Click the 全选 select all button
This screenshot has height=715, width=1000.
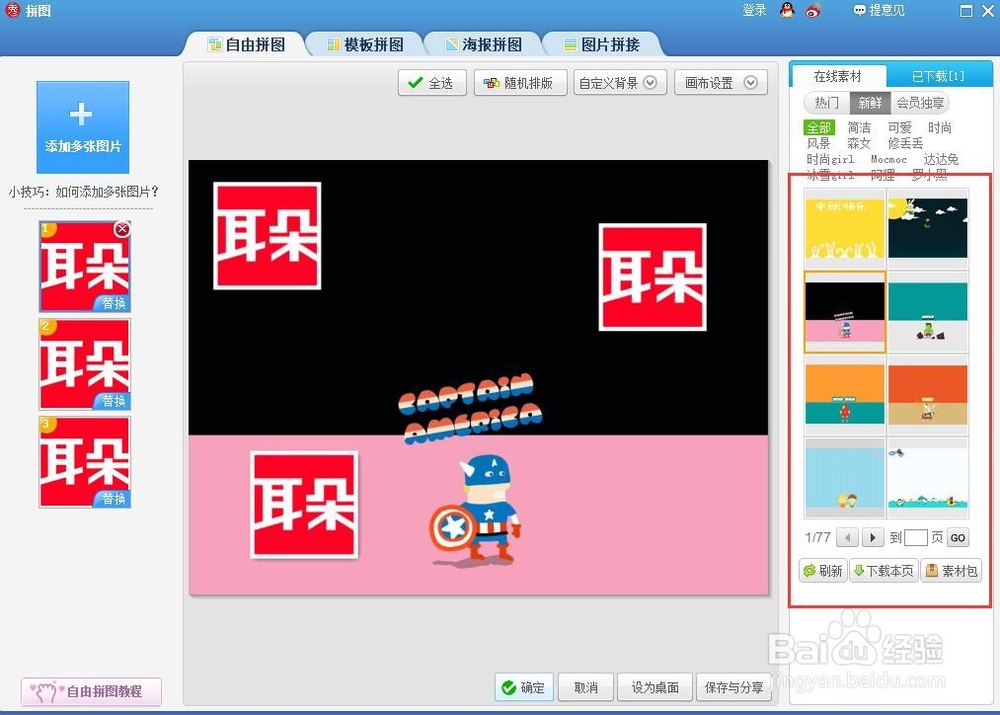click(x=432, y=83)
